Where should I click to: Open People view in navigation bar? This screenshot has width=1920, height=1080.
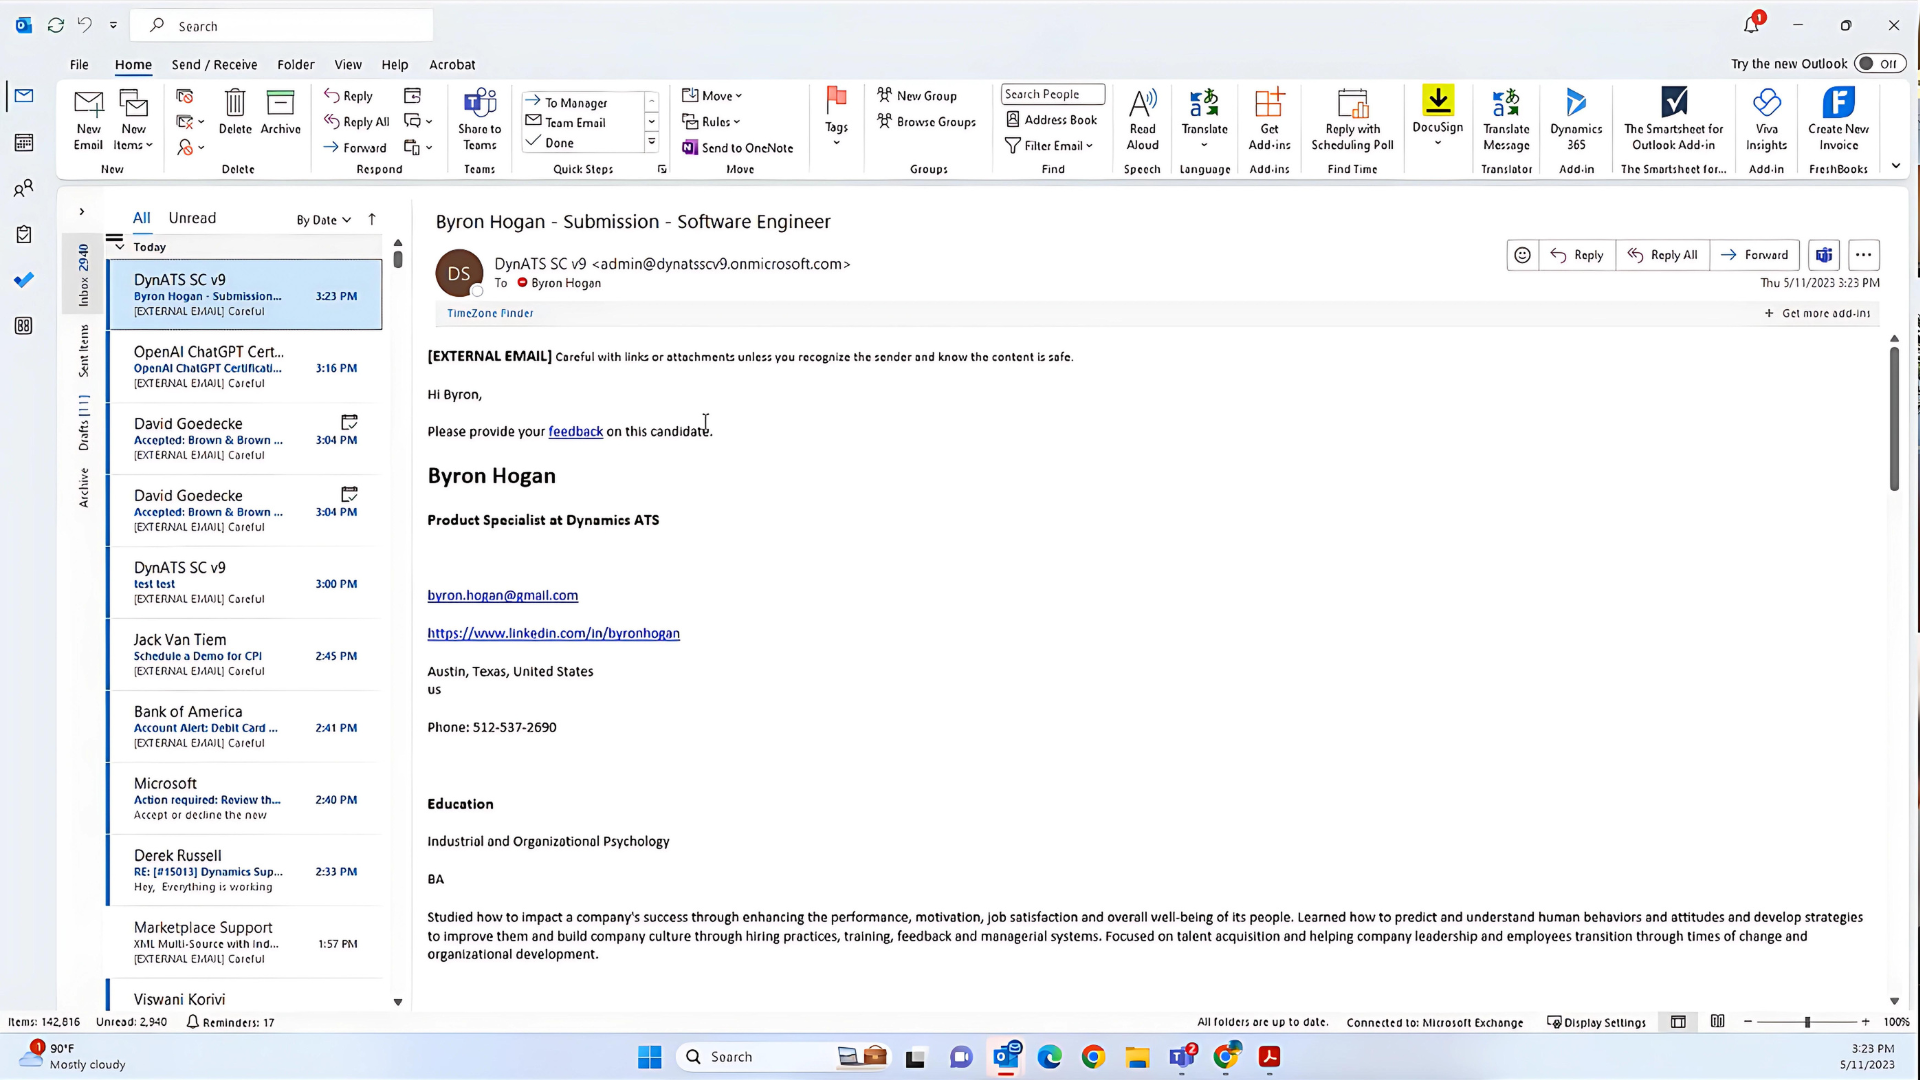click(x=24, y=188)
